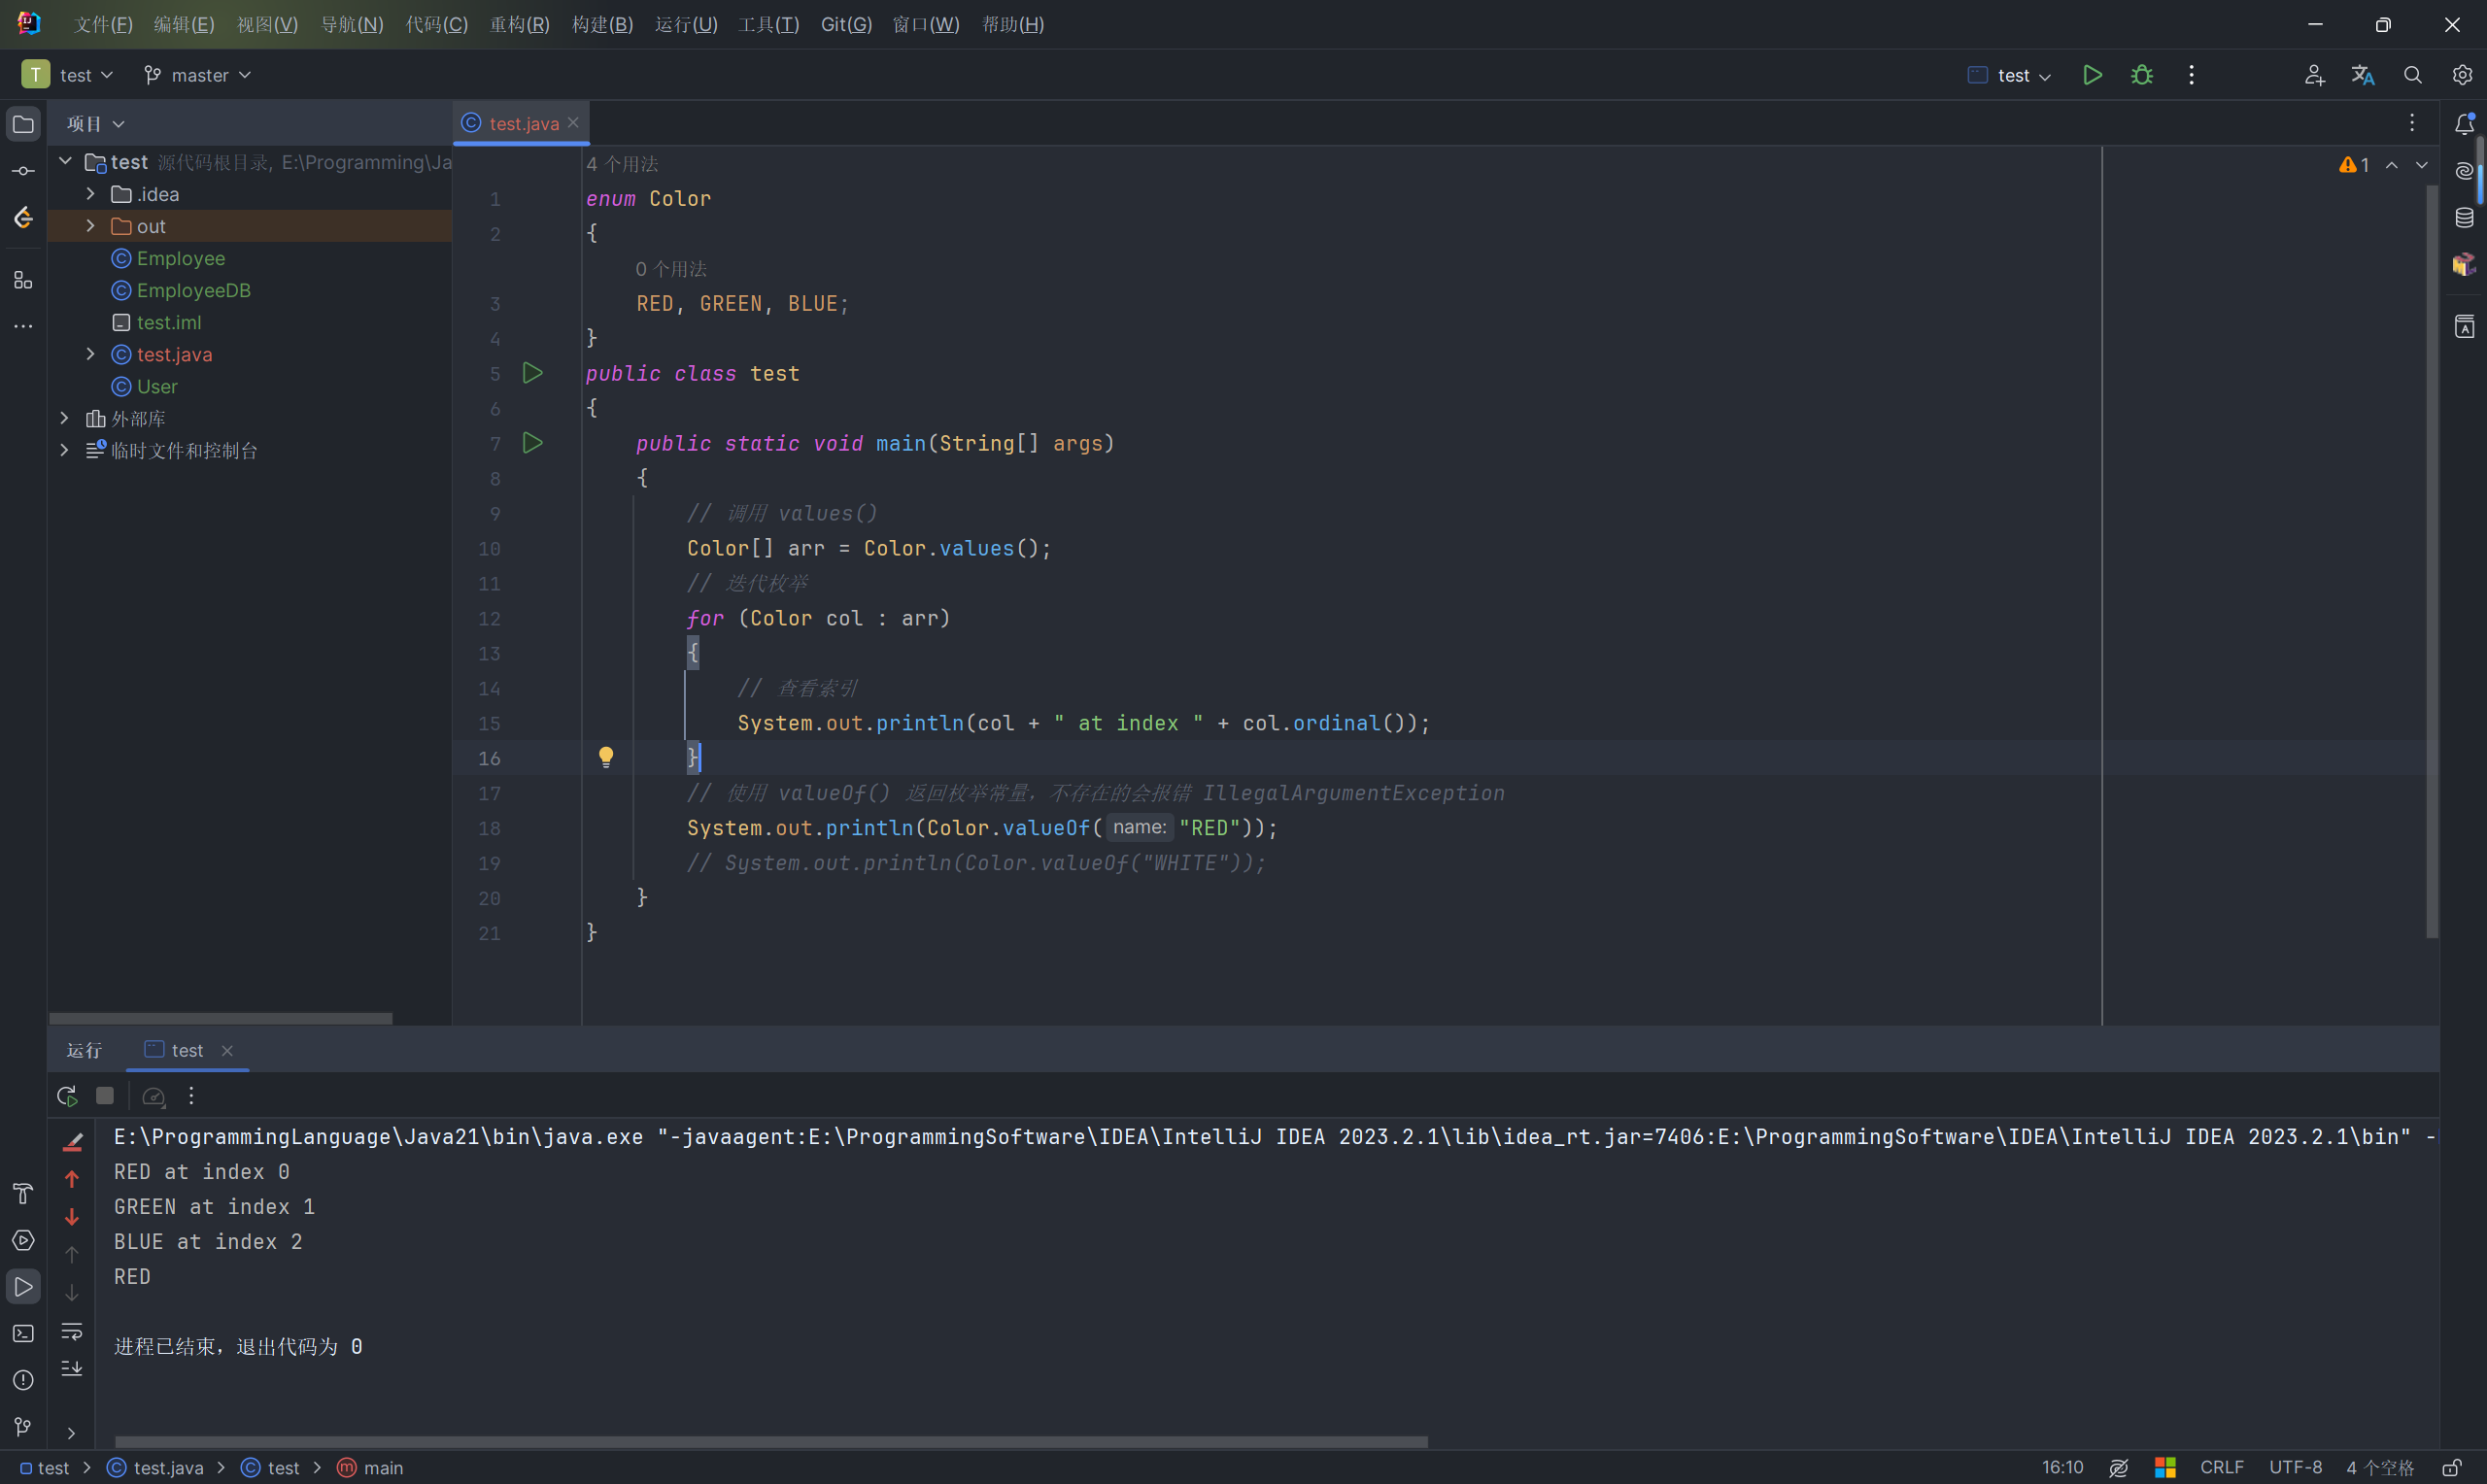Click the run gutter arrow beside main method
This screenshot has height=1484, width=2487.
click(x=533, y=443)
